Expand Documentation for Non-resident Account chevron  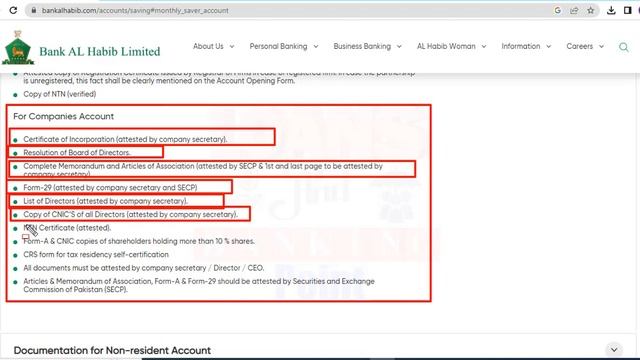614,350
